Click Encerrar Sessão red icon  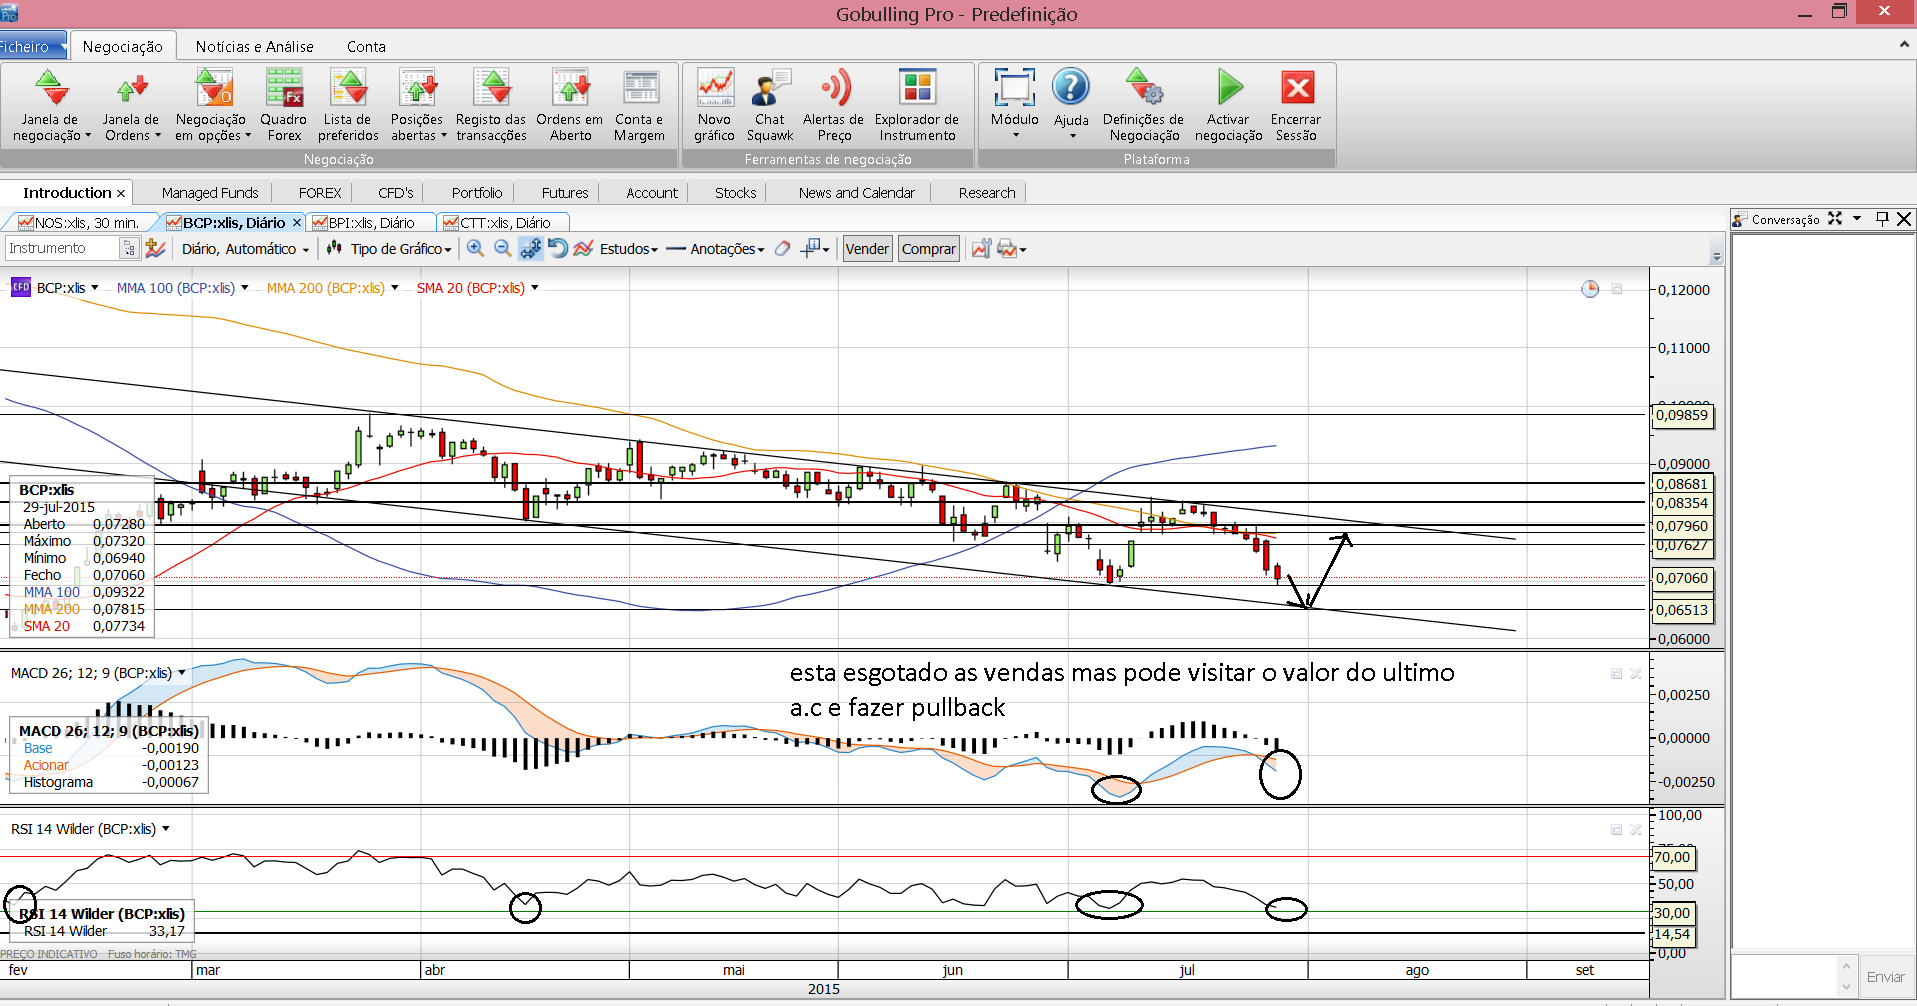[1298, 88]
